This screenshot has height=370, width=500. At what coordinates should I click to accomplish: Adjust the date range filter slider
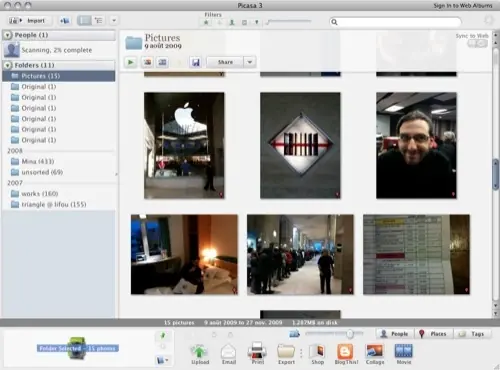click(289, 22)
